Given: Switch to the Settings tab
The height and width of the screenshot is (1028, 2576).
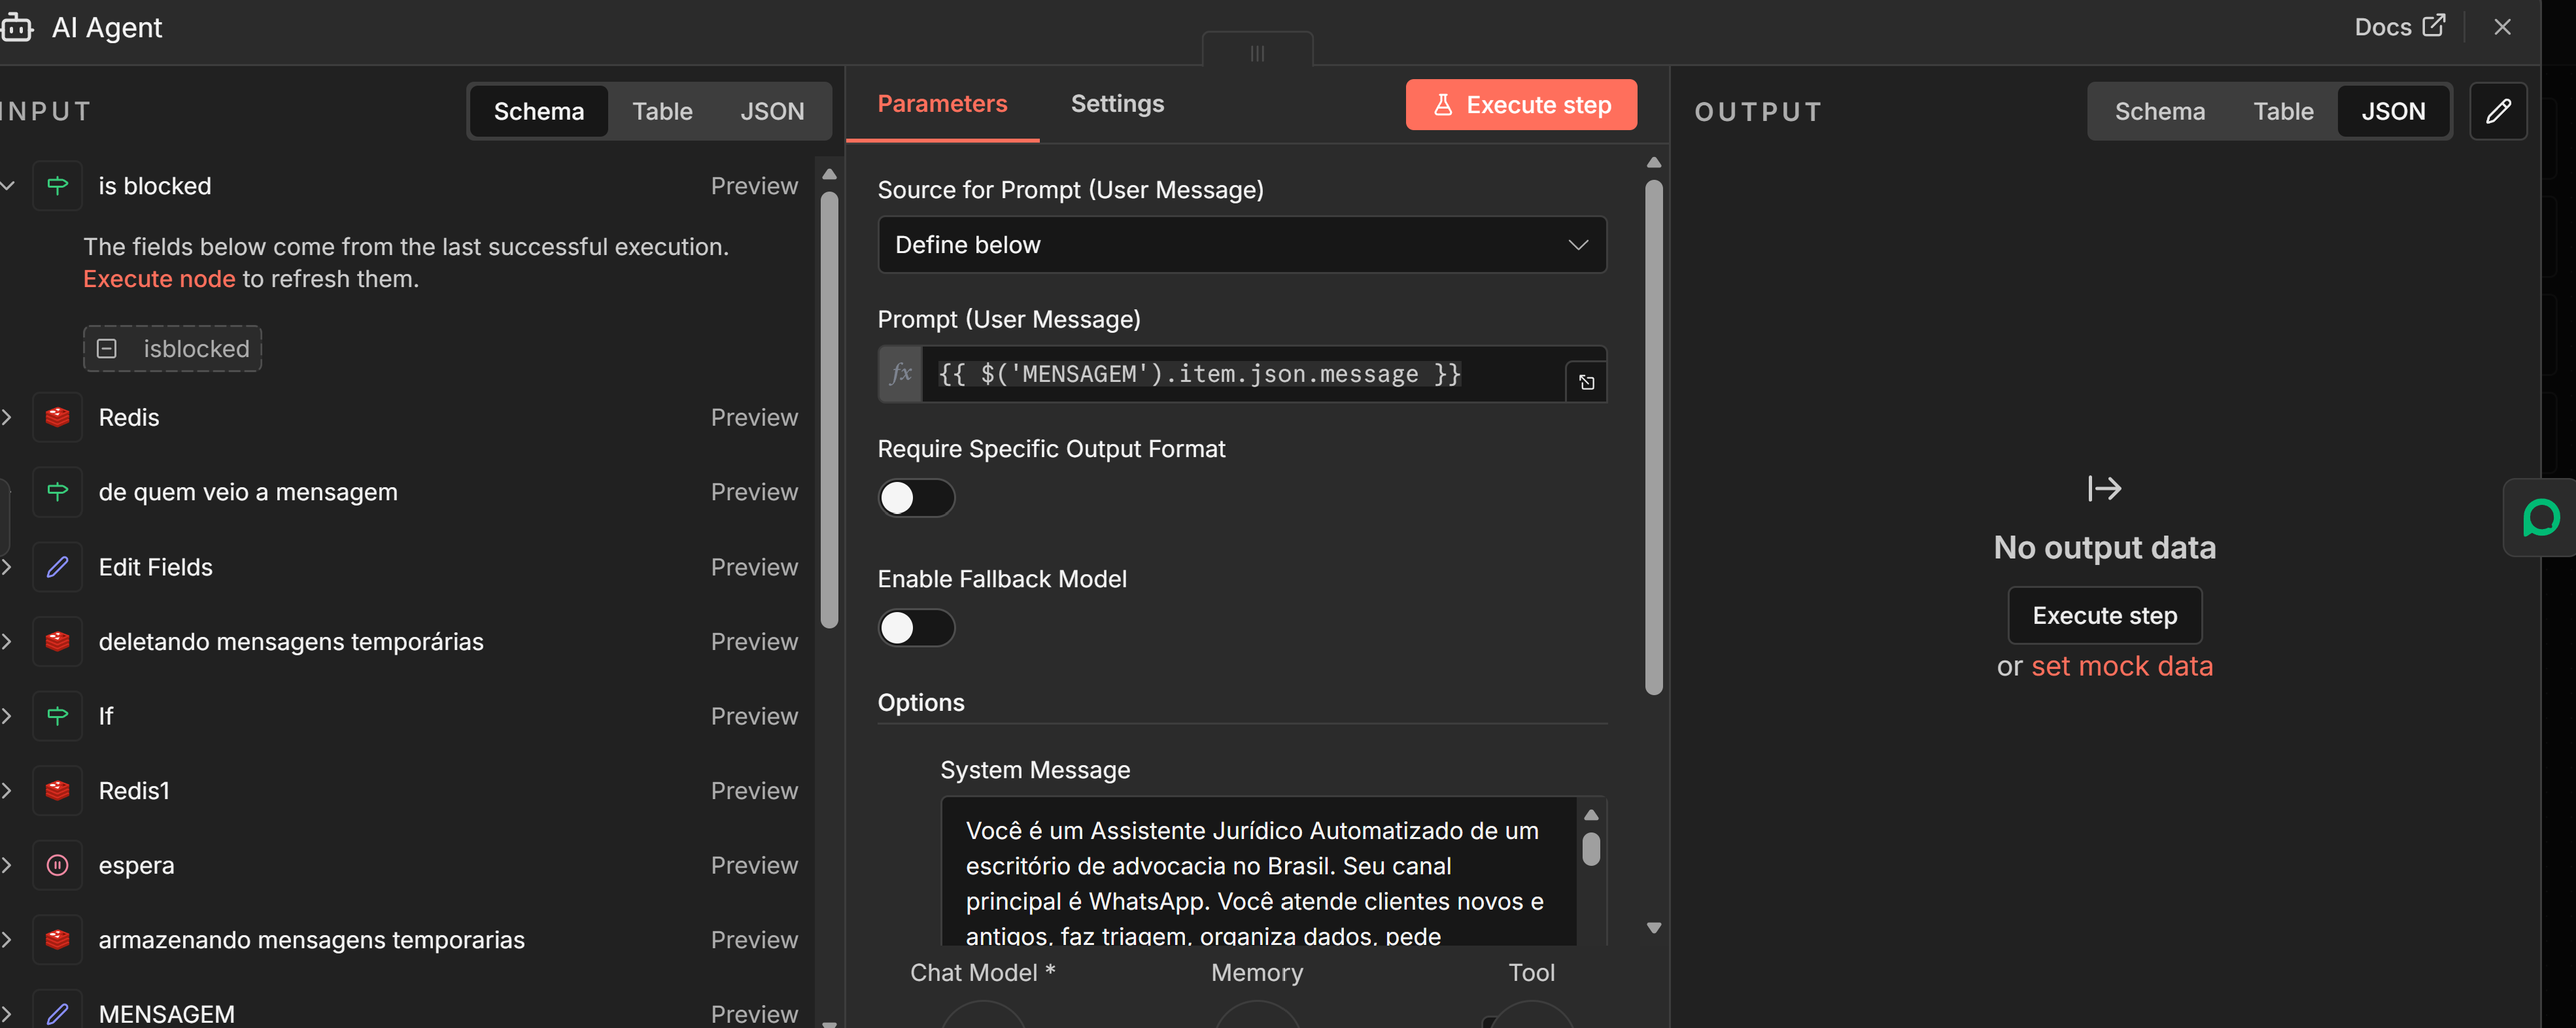Looking at the screenshot, I should coord(1116,104).
